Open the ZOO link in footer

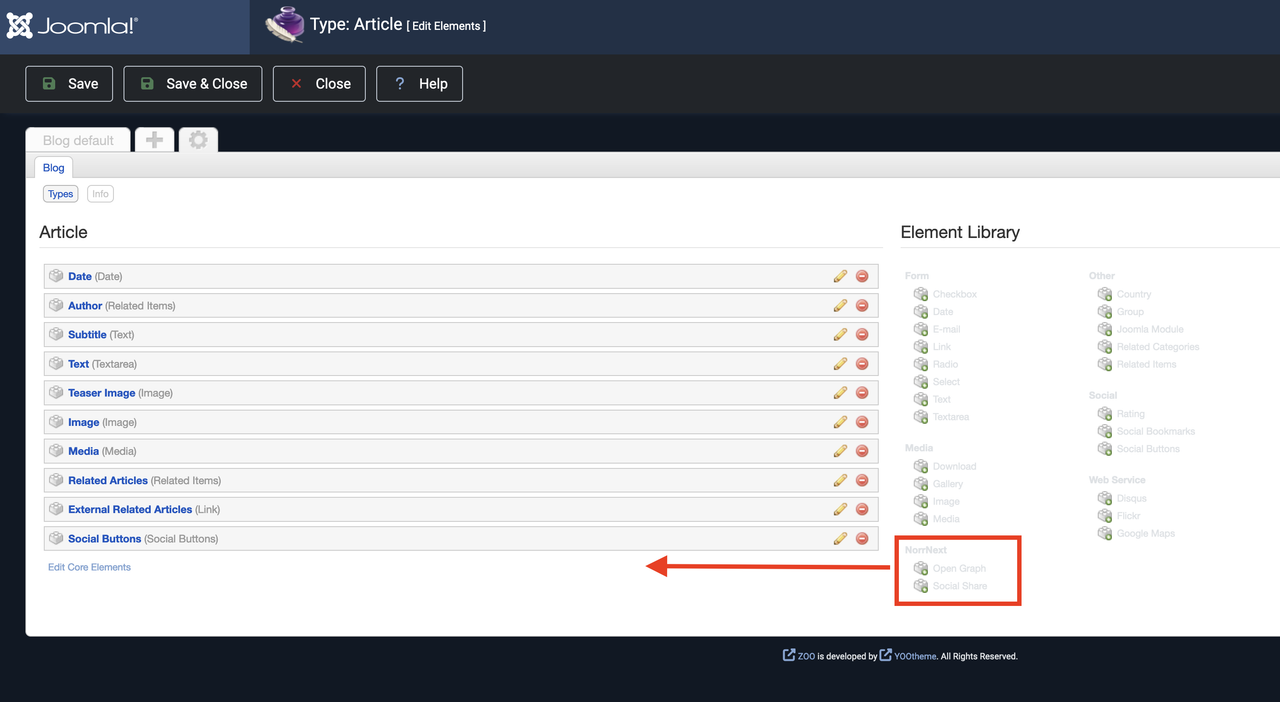pyautogui.click(x=798, y=656)
